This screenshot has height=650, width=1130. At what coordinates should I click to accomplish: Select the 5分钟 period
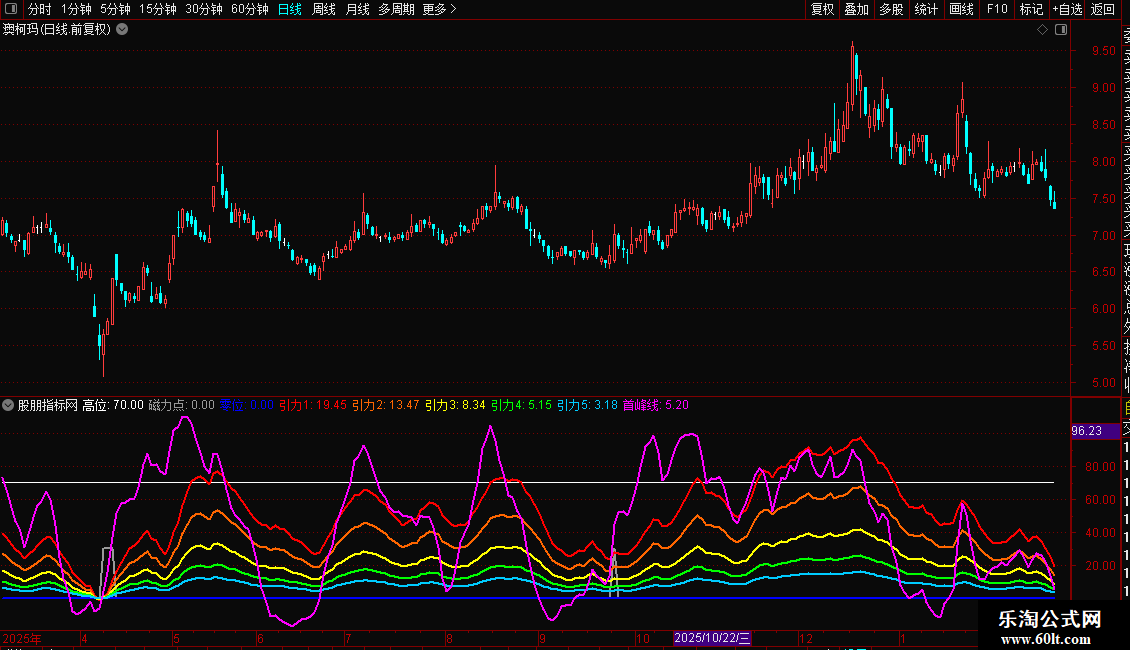click(x=115, y=9)
